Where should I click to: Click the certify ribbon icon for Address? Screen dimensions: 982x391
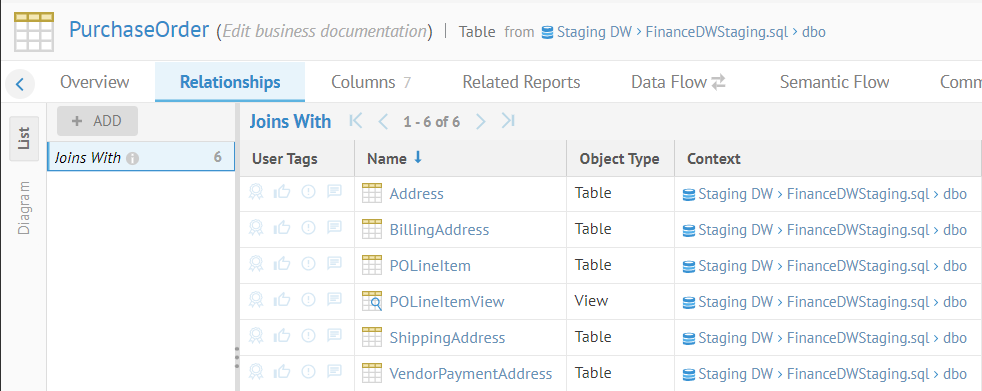[x=256, y=192]
